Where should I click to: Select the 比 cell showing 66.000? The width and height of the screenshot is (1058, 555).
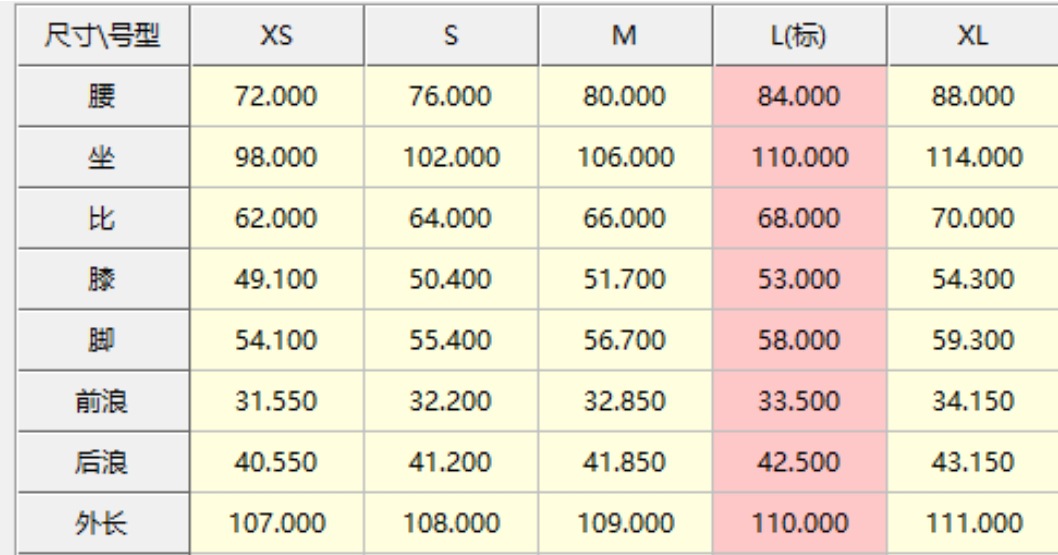click(625, 219)
